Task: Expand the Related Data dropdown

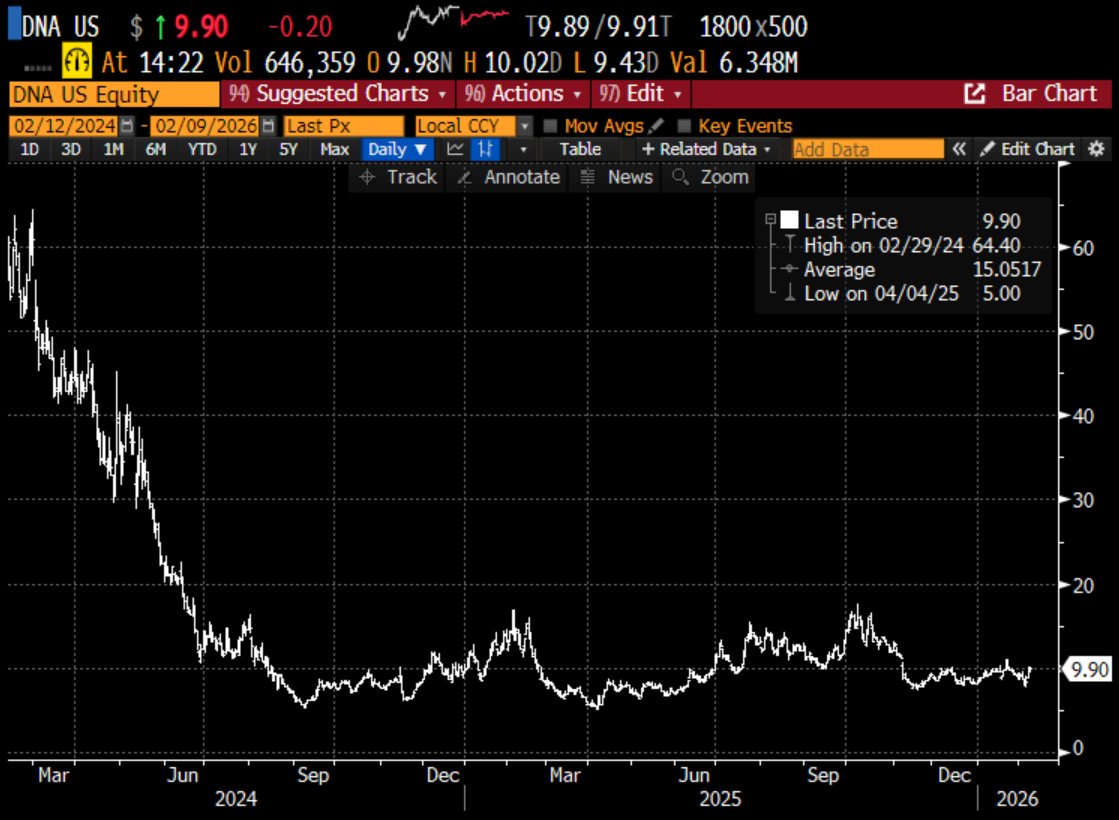Action: pos(707,149)
